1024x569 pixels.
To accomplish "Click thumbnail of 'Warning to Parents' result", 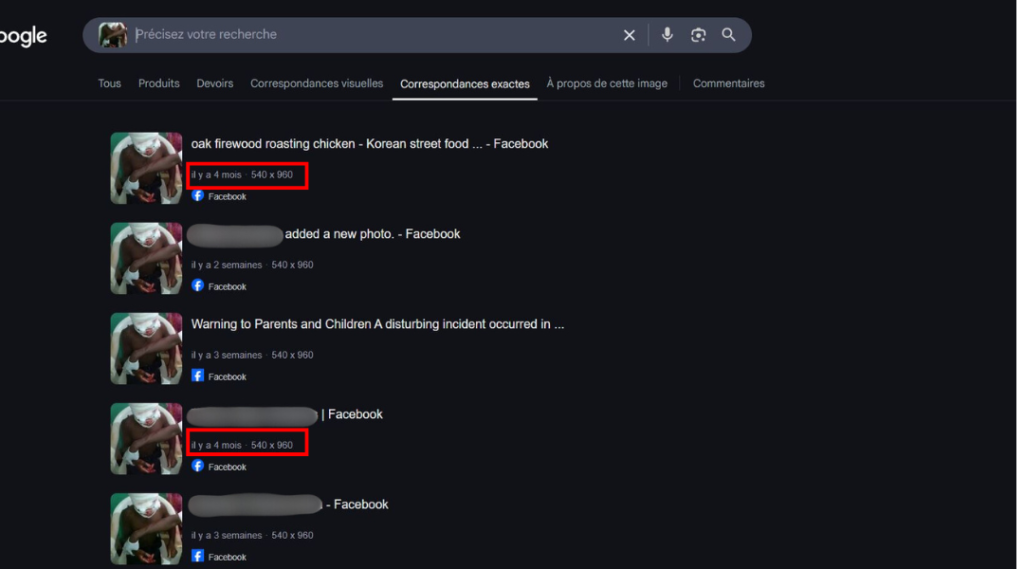I will (x=146, y=349).
